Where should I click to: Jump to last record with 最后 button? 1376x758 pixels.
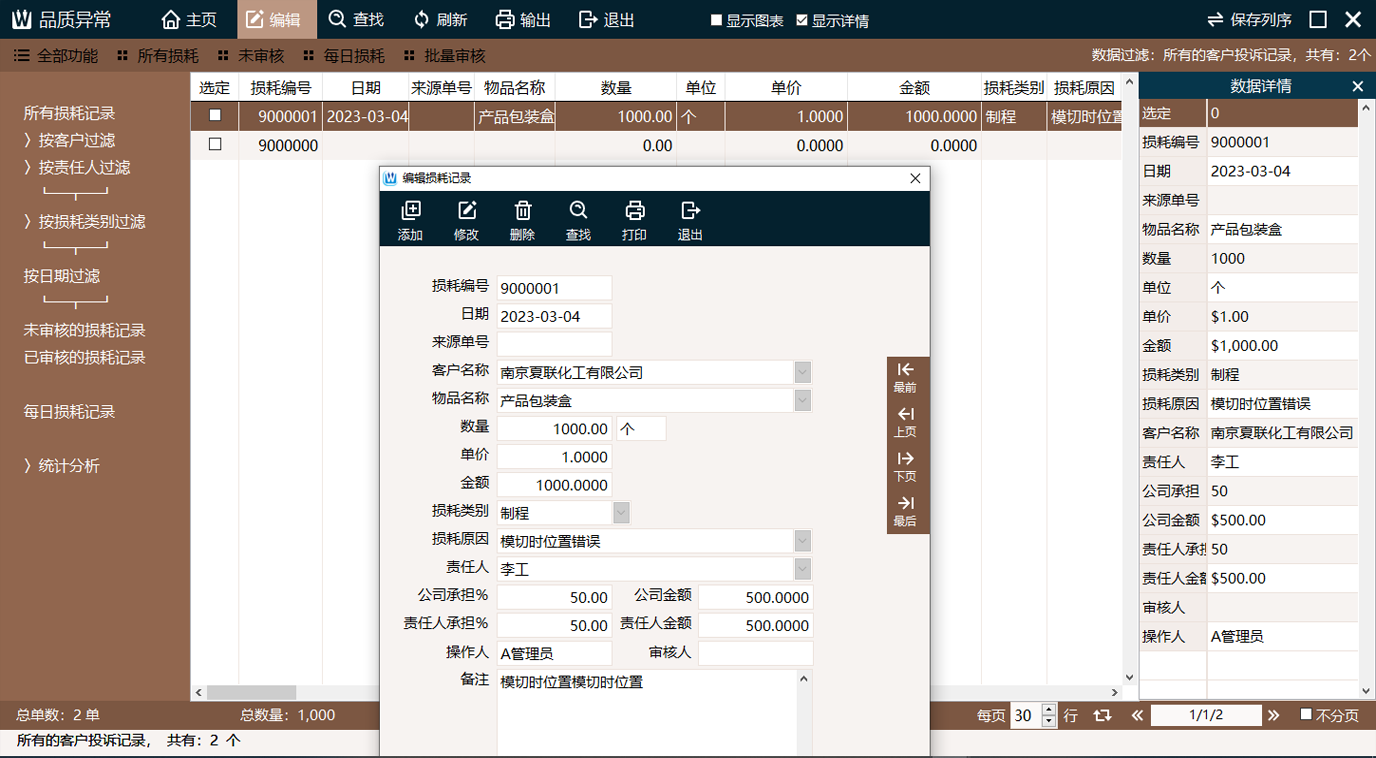click(x=905, y=510)
